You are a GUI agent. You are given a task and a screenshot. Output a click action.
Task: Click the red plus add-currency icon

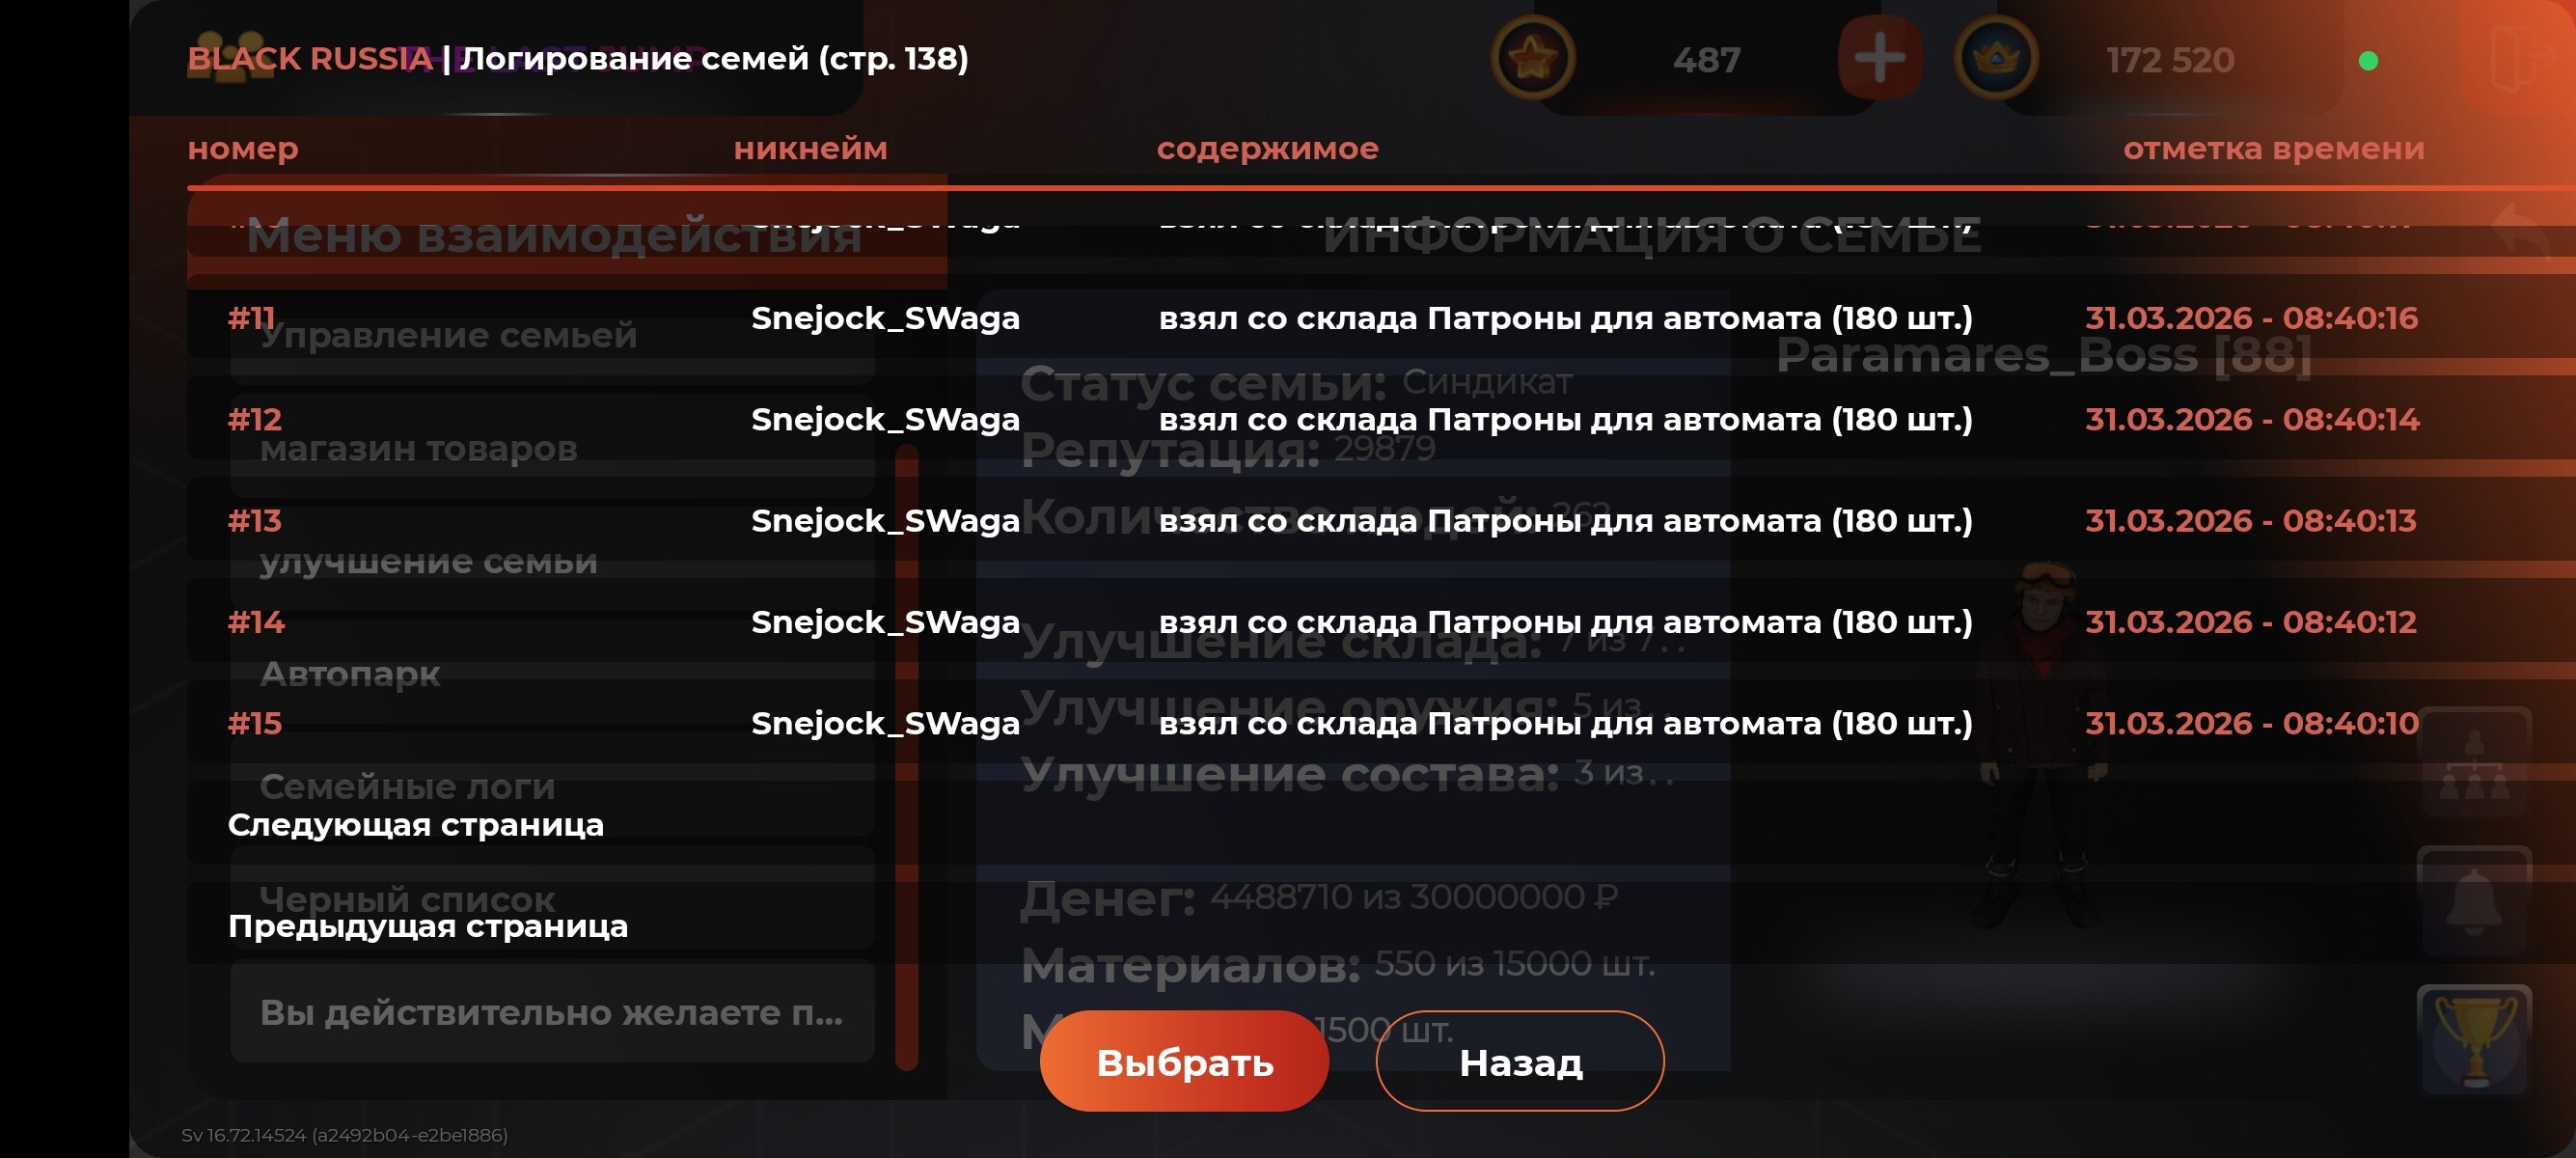(1879, 58)
